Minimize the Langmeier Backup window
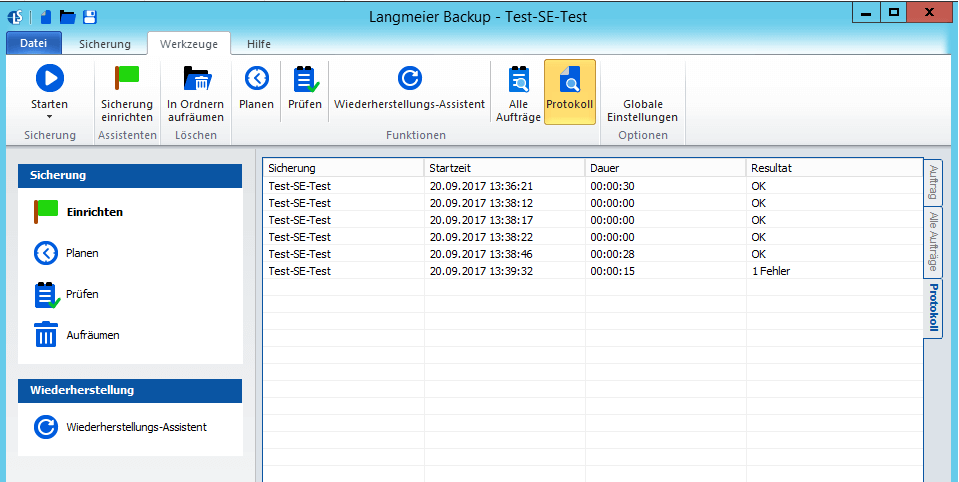Screen dimensions: 959x482 [x=866, y=12]
